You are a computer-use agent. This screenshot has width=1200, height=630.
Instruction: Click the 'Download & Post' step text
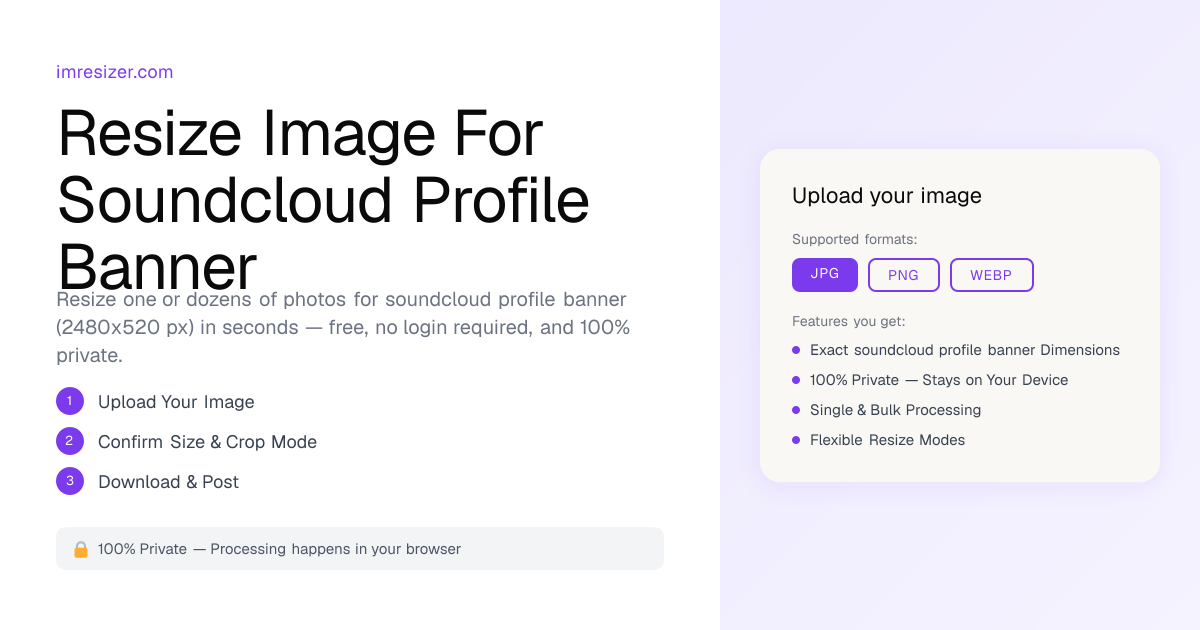[168, 482]
